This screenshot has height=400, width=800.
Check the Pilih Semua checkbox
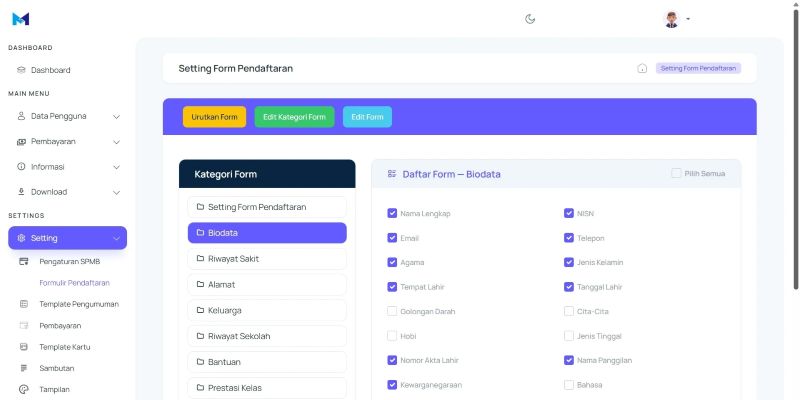coord(677,173)
